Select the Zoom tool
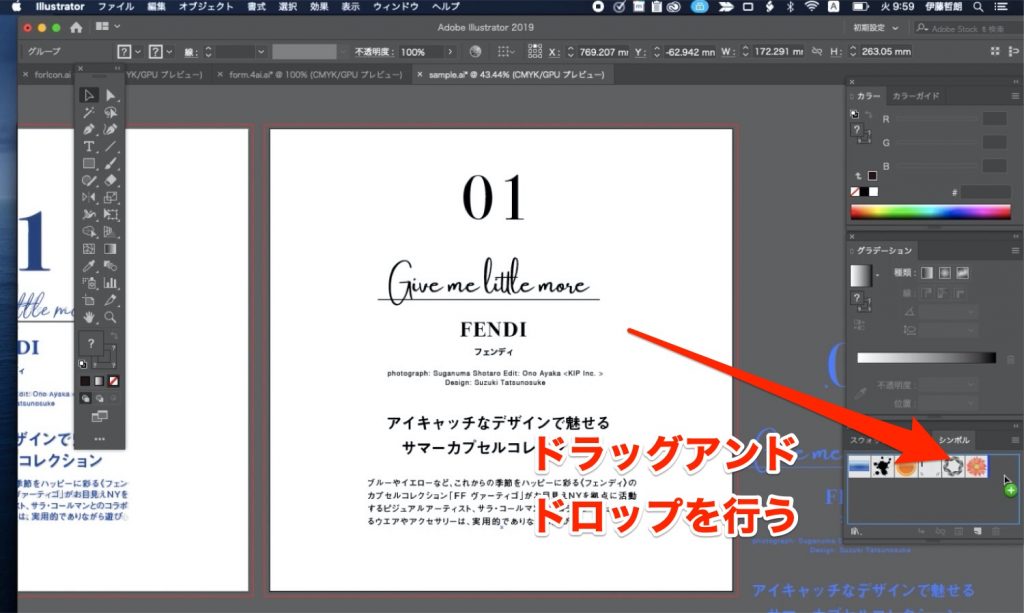 [110, 317]
